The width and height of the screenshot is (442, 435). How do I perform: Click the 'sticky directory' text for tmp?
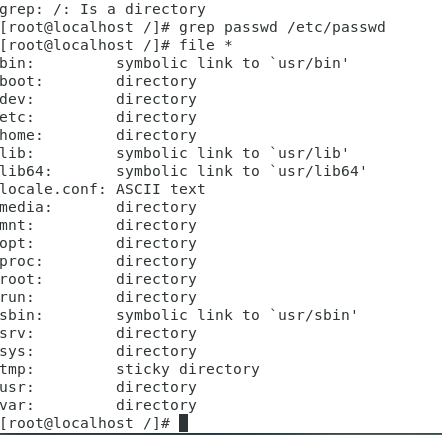coord(188,369)
